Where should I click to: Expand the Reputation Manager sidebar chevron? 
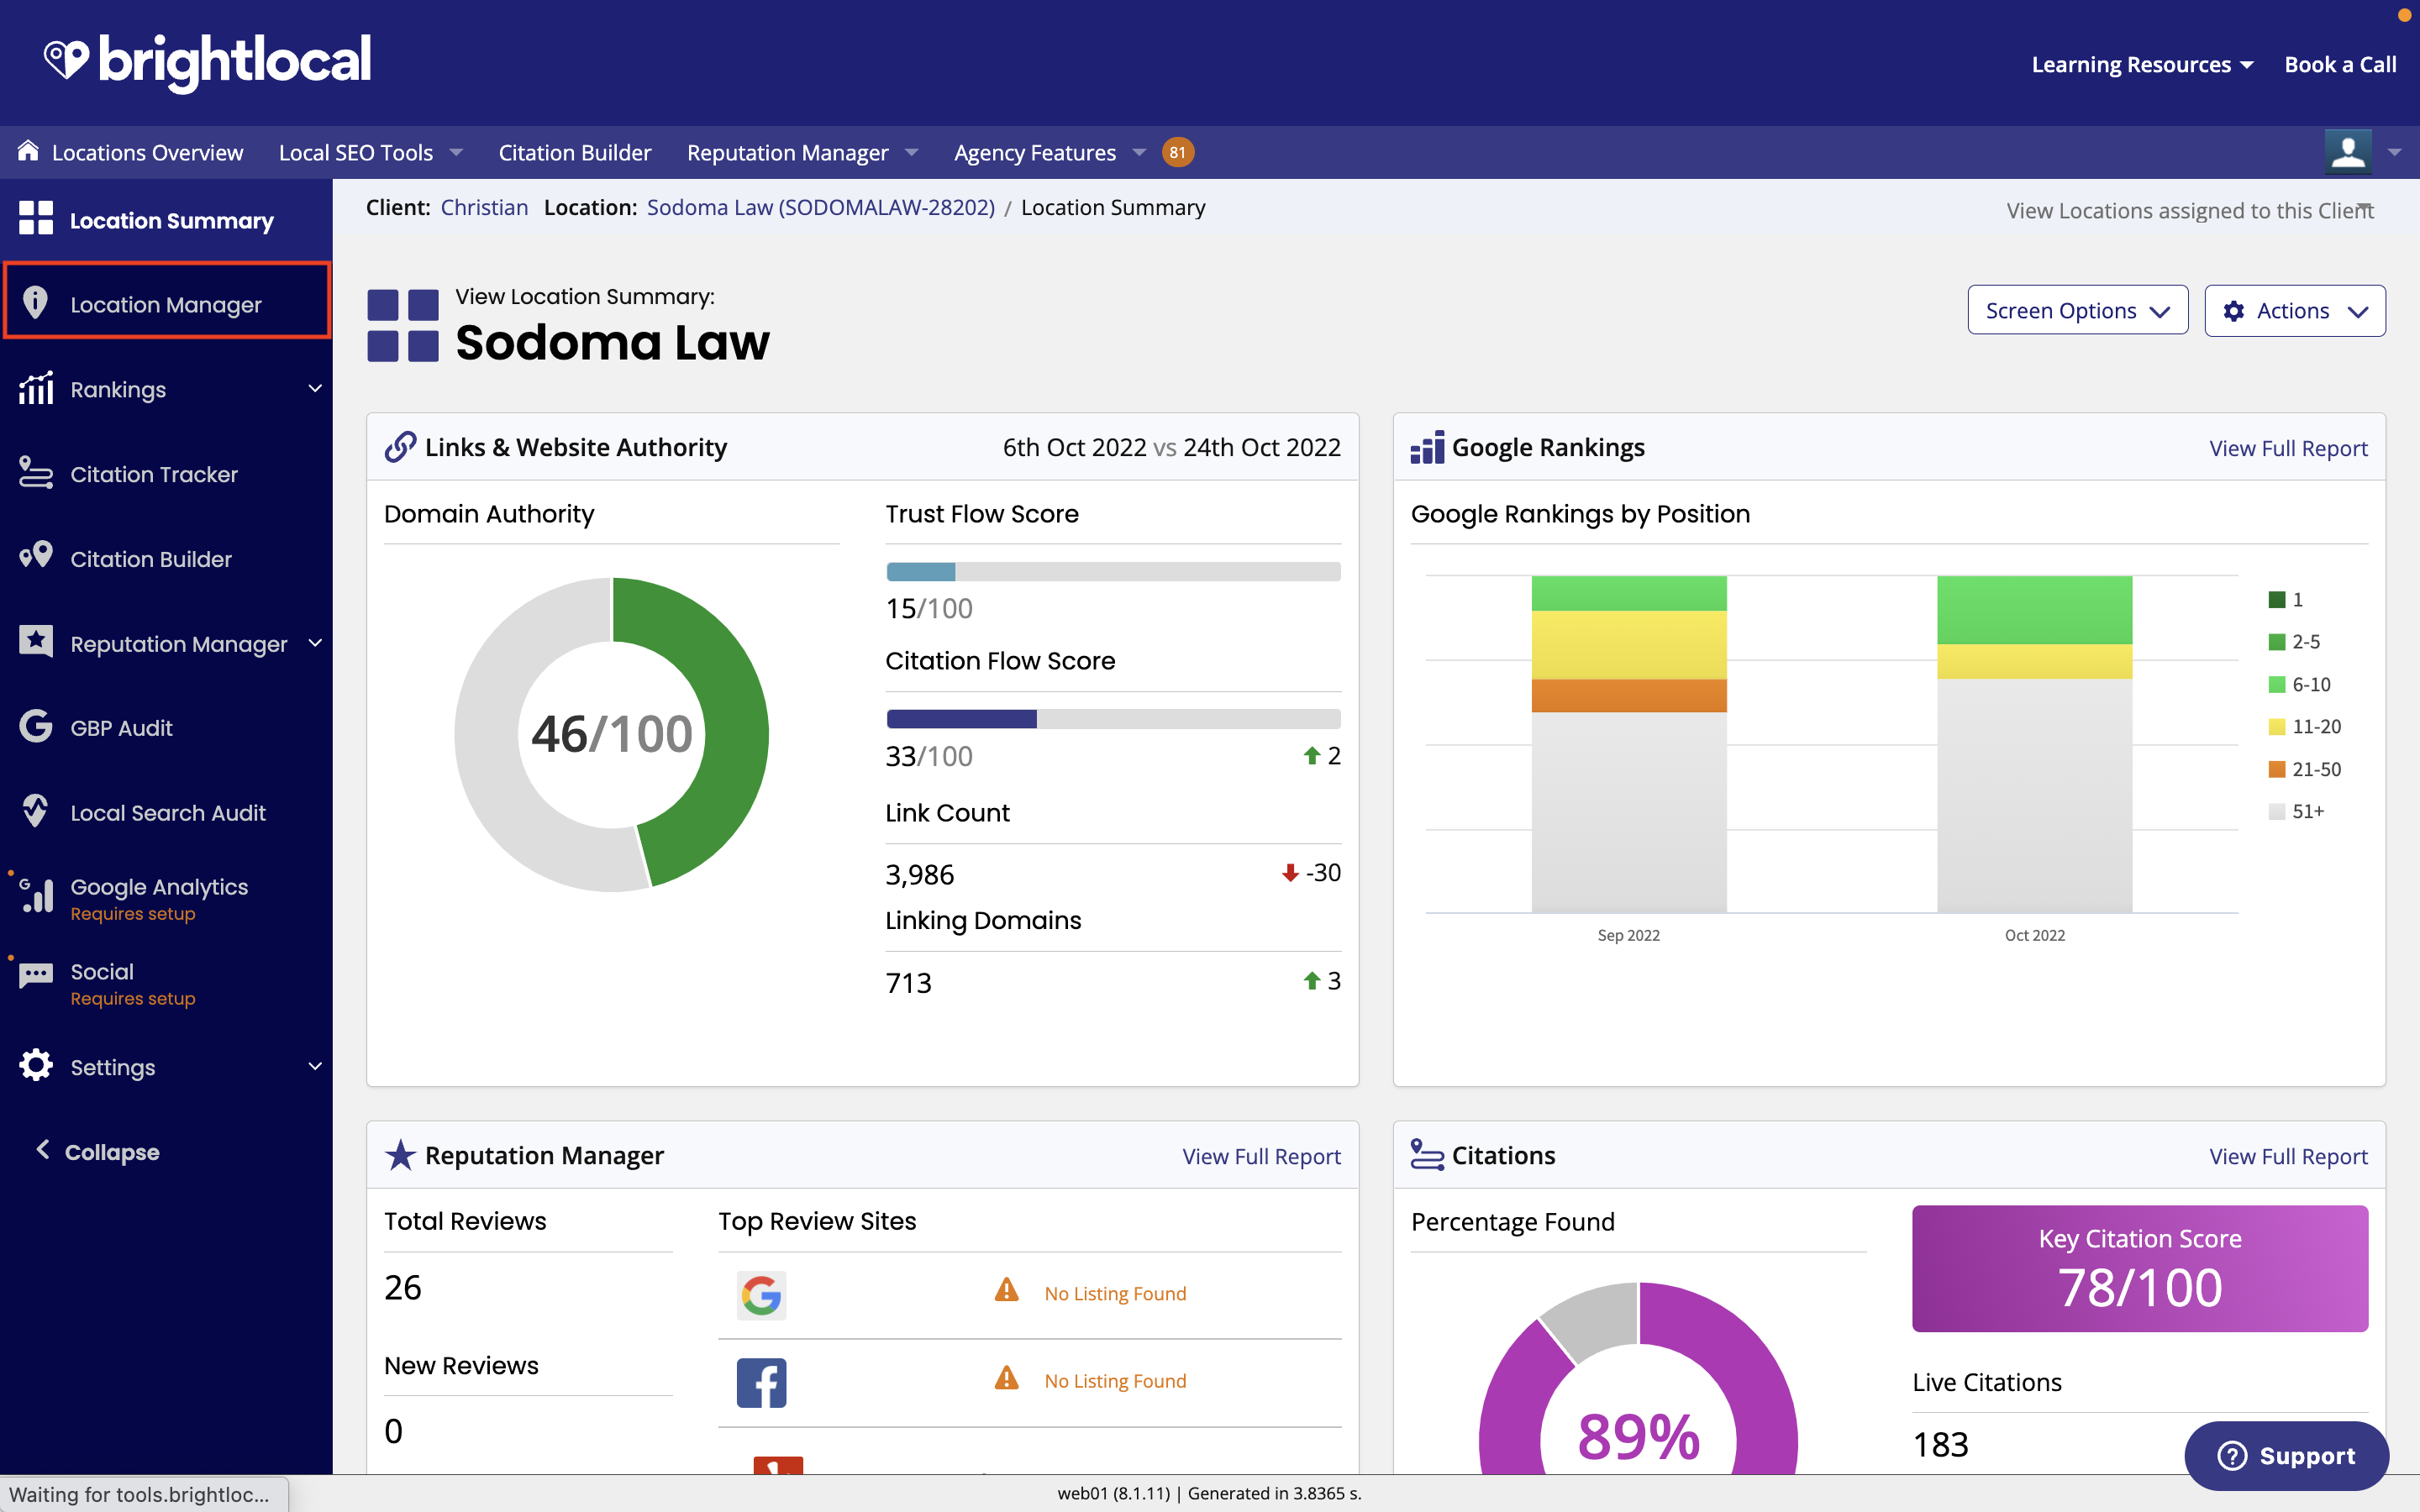click(x=315, y=642)
